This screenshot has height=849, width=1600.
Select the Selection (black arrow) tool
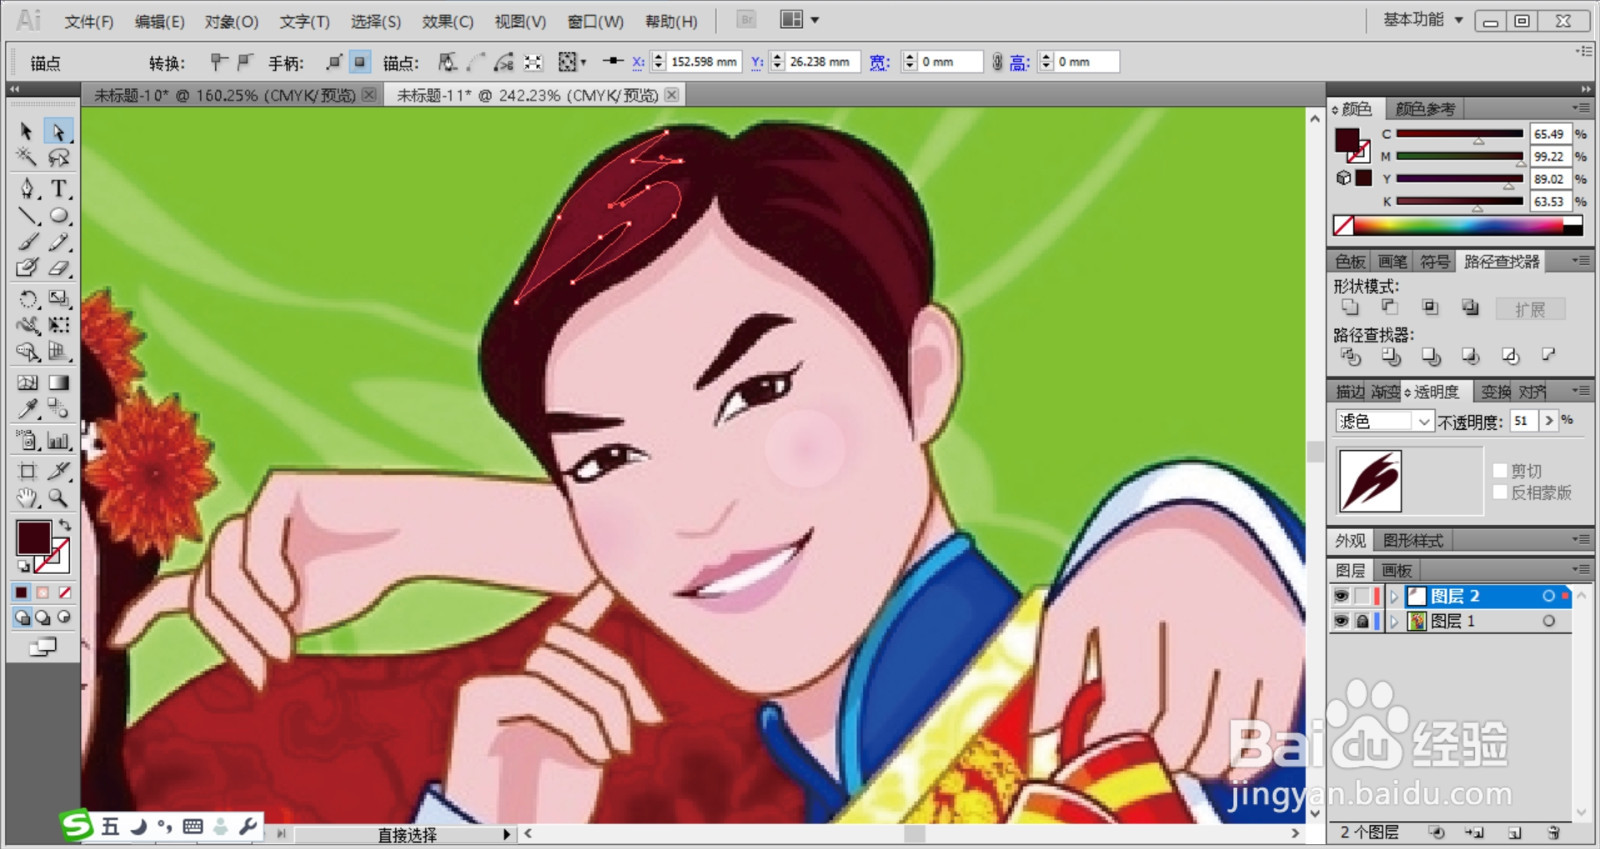click(27, 131)
